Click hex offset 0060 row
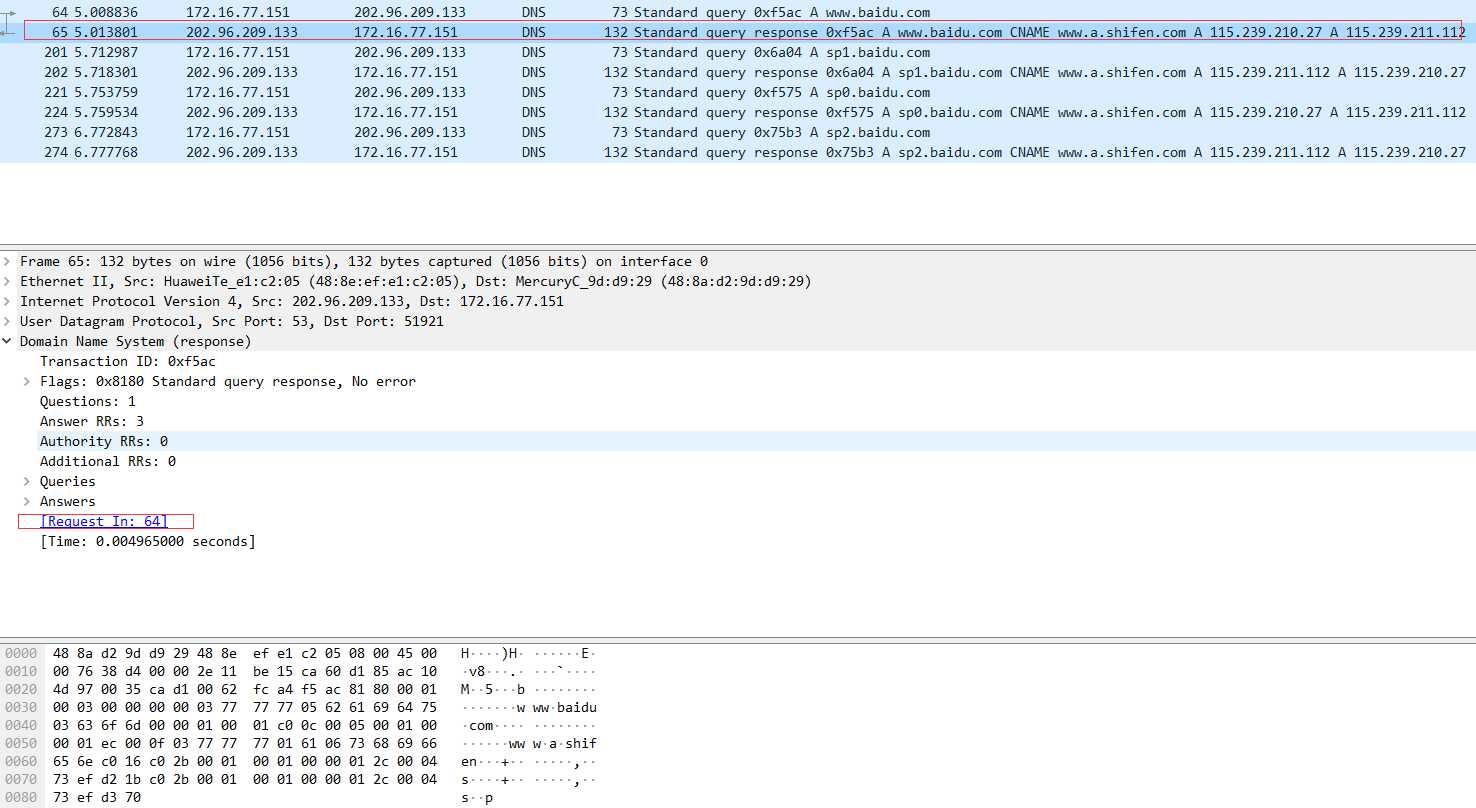Screen dimensions: 1476x808 (x=300, y=761)
